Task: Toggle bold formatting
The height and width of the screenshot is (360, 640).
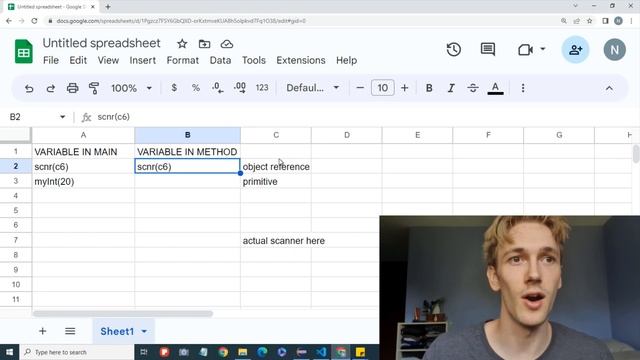Action: click(429, 88)
